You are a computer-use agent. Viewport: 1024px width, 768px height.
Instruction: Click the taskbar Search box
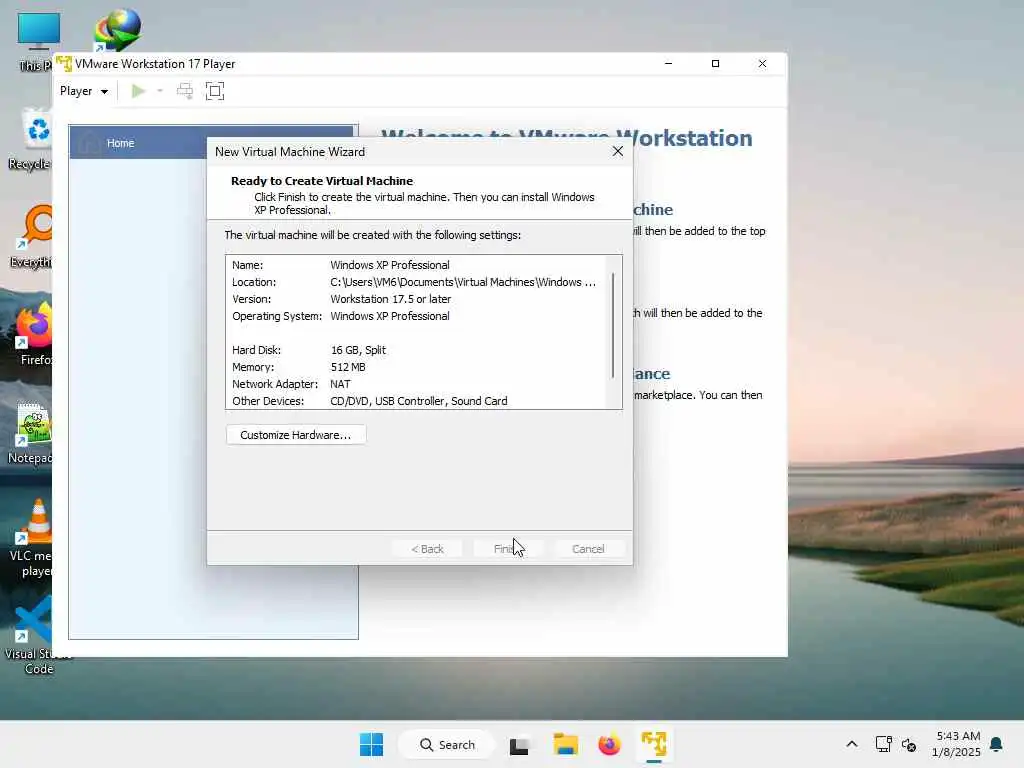[447, 744]
